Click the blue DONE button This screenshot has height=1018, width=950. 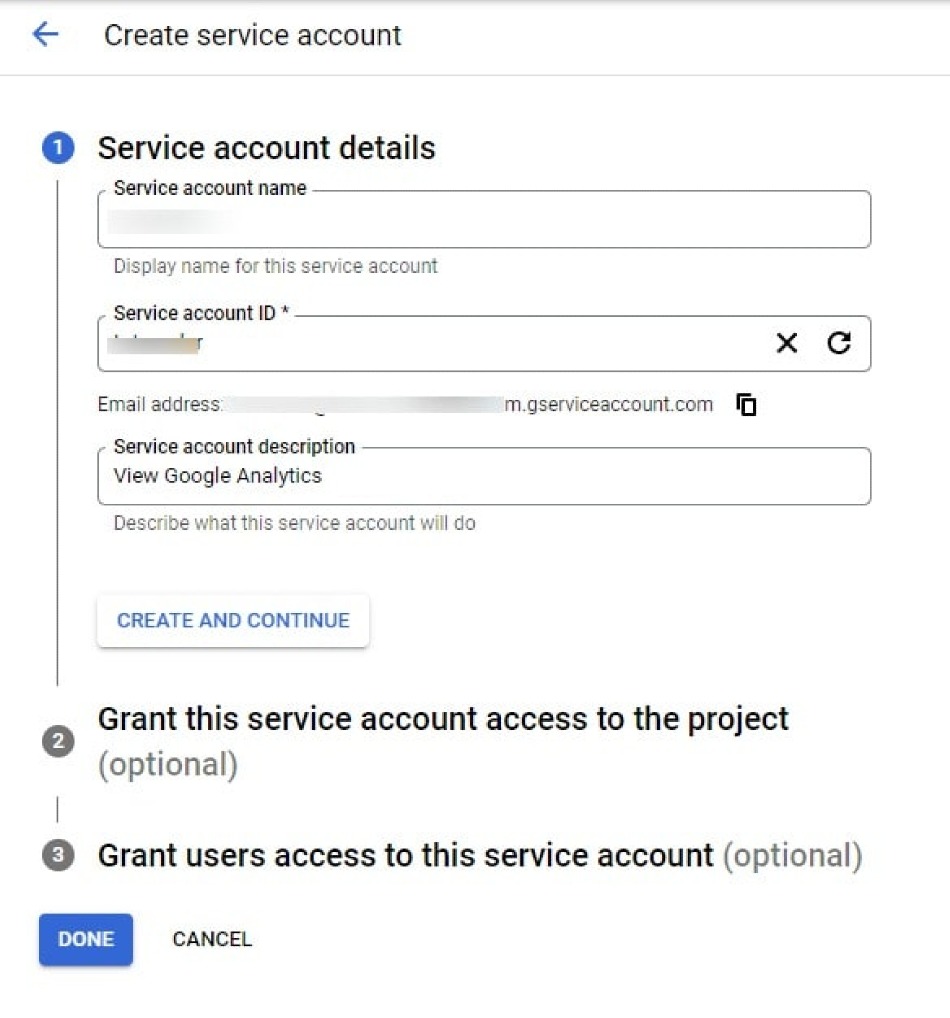pyautogui.click(x=86, y=939)
